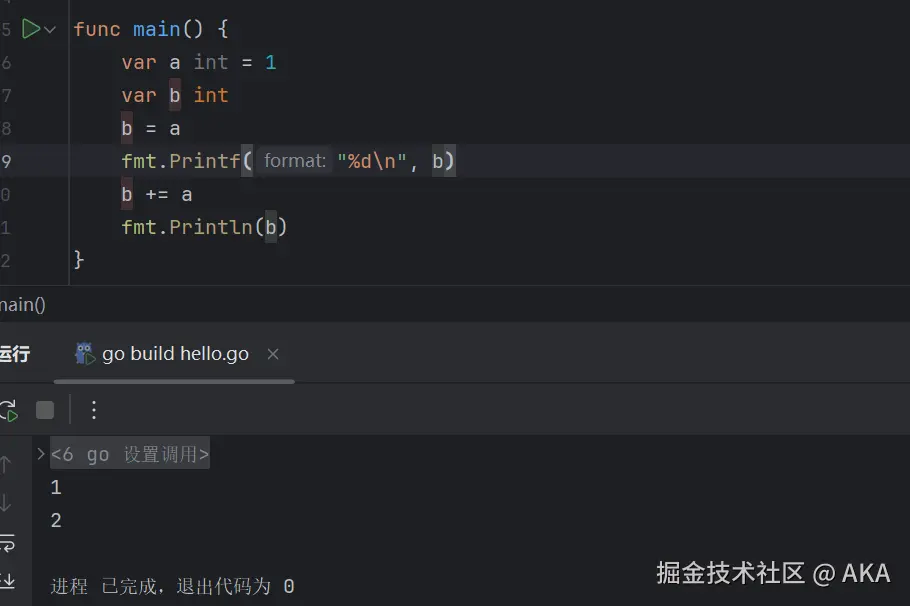The width and height of the screenshot is (910, 606).
Task: Click the Gopher icon on run tab
Action: 85,353
